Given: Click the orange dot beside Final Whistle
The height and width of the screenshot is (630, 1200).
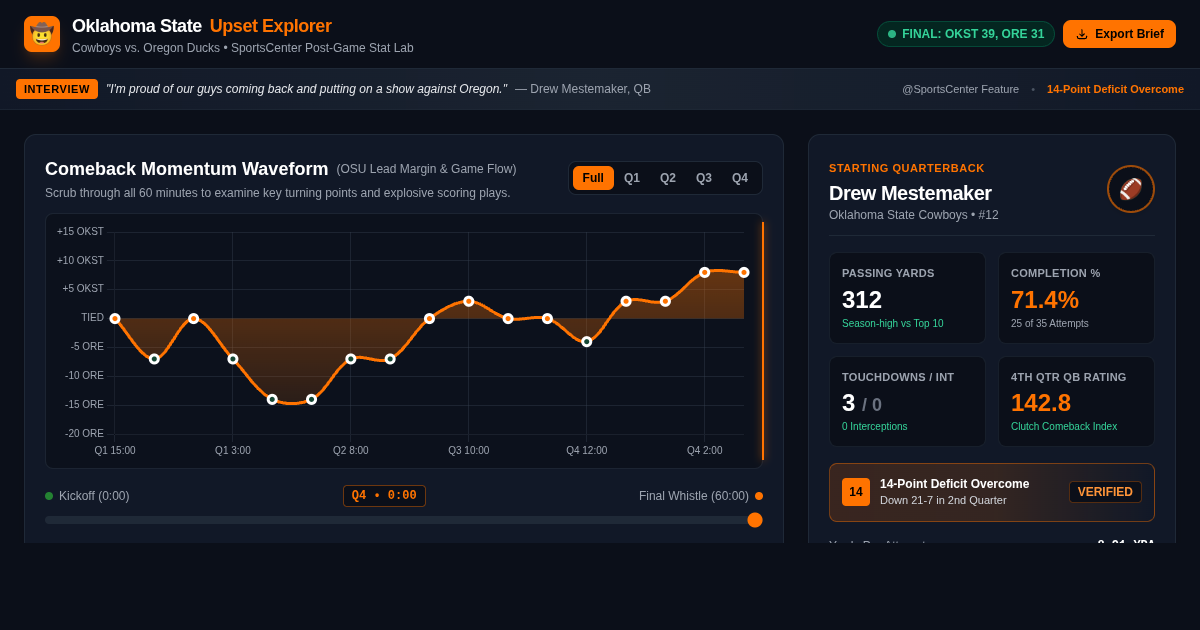Looking at the screenshot, I should 759,496.
